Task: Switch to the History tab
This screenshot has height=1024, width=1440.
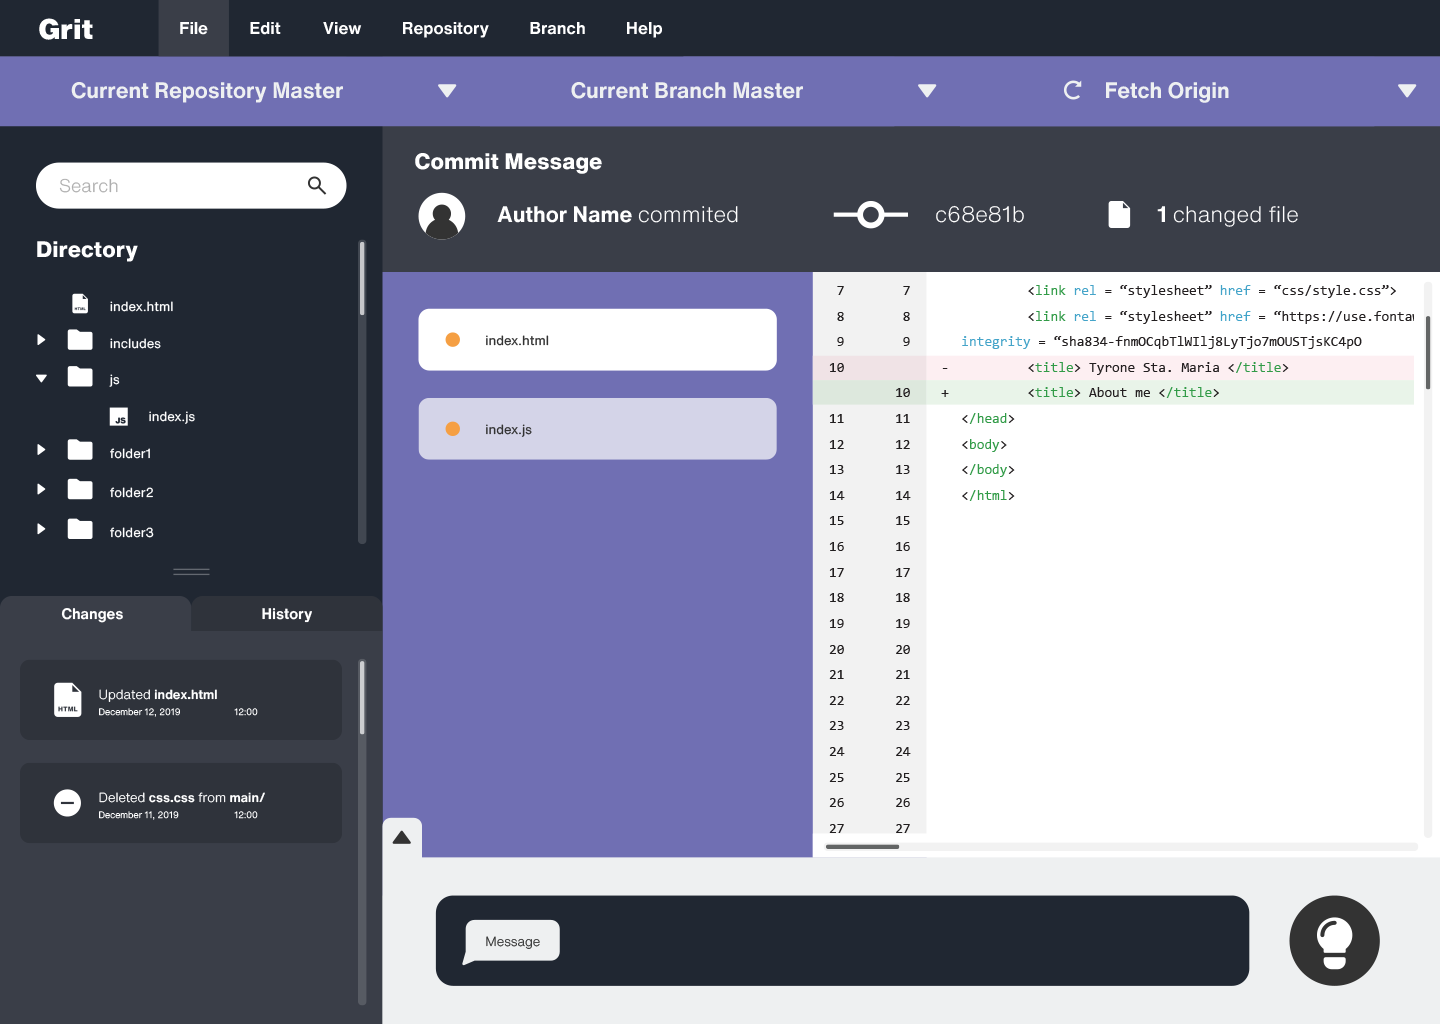Action: (x=286, y=614)
